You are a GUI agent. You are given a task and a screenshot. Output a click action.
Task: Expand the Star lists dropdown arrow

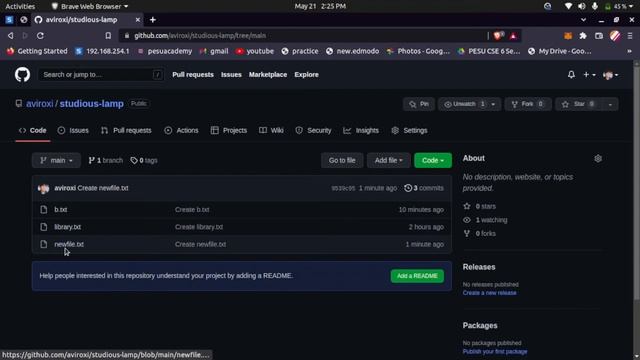[x=610, y=104]
